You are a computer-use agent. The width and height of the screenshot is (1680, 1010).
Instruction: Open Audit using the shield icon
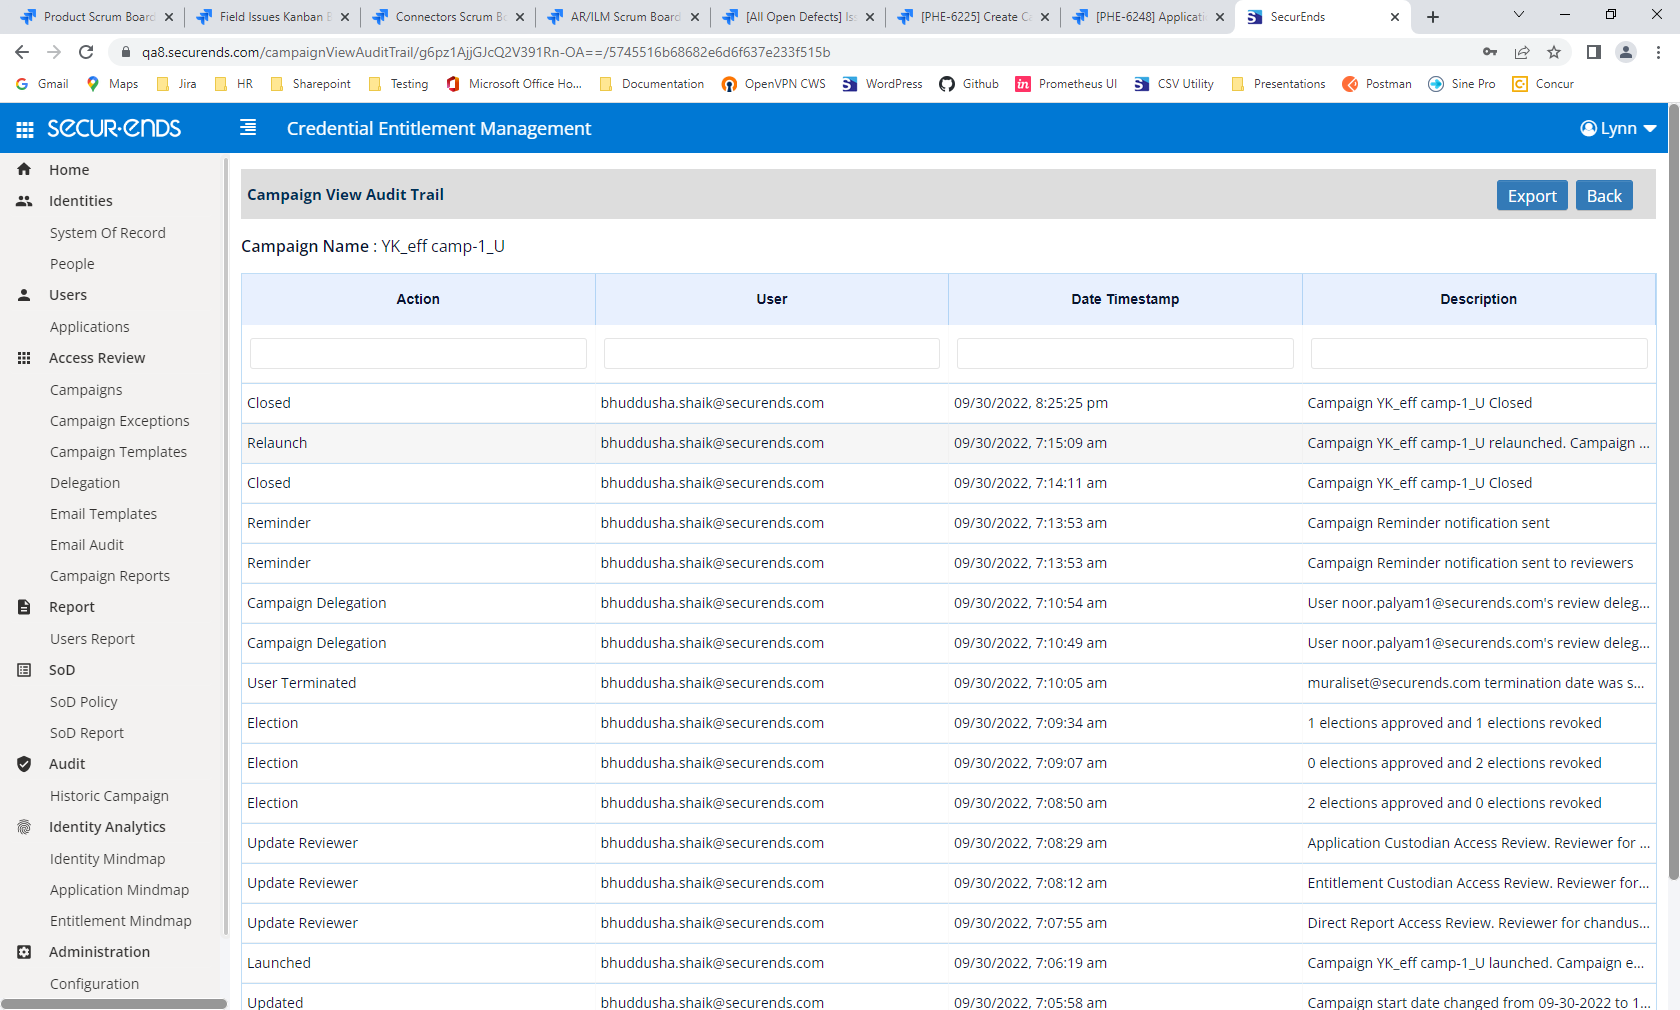click(x=23, y=763)
